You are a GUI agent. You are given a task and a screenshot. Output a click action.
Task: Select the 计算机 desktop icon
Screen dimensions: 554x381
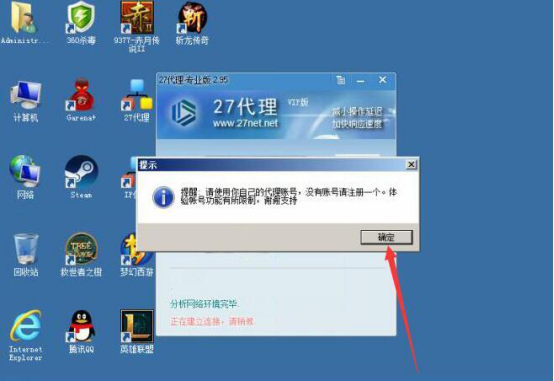coord(25,101)
